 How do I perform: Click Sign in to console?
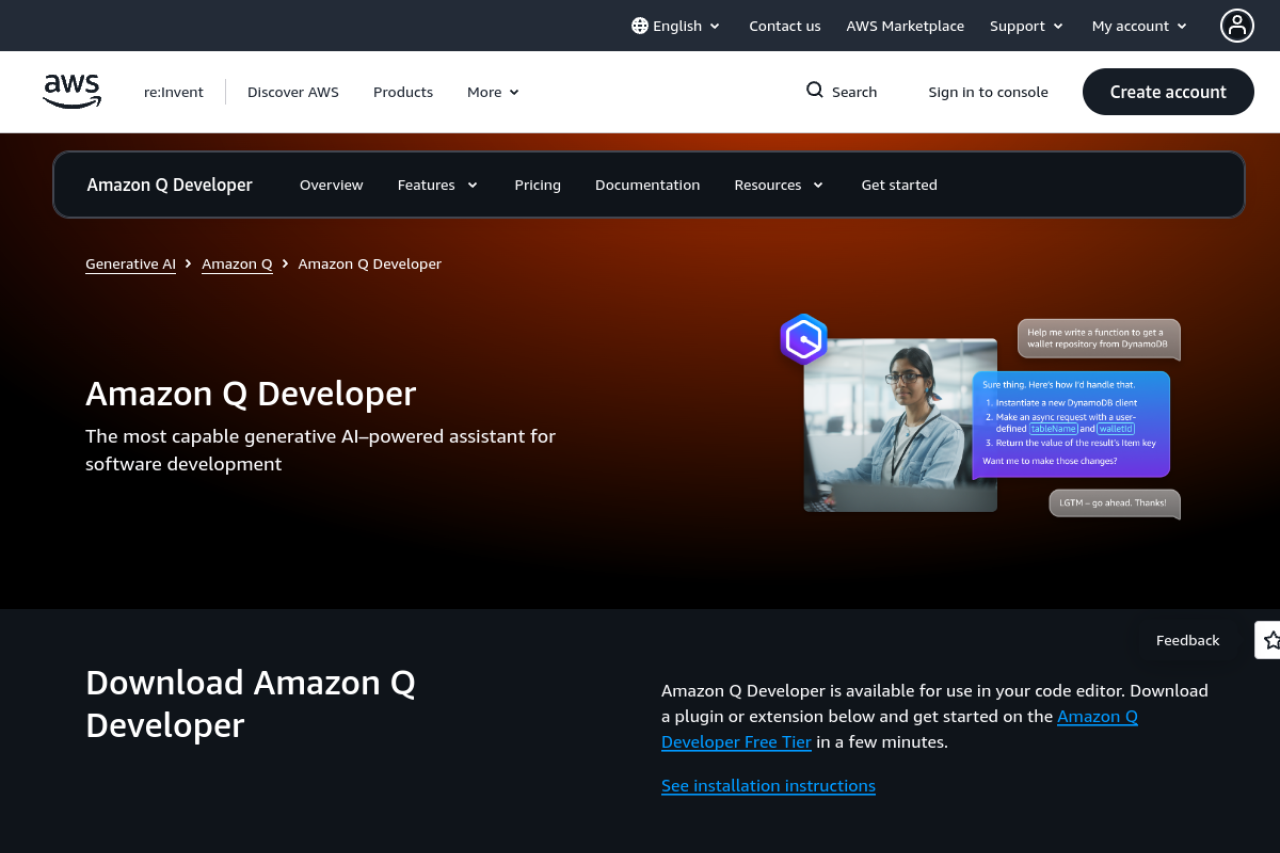[x=988, y=92]
